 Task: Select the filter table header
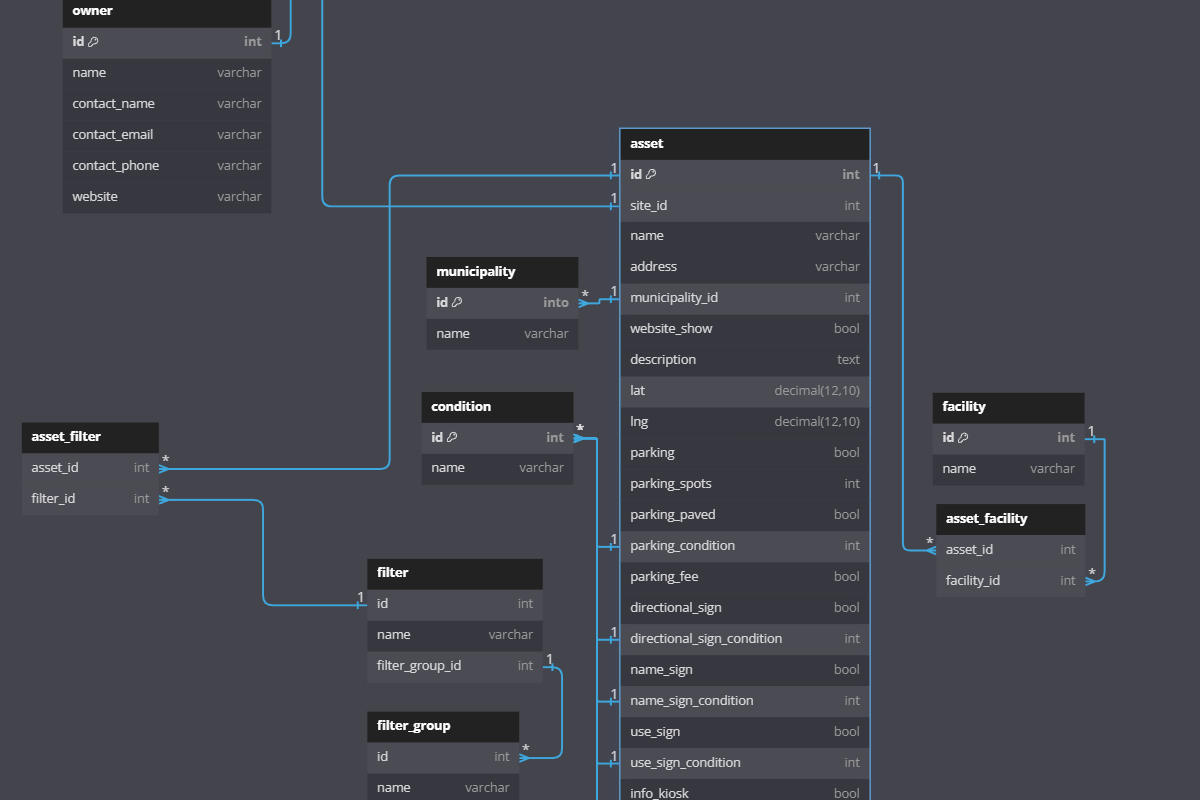tap(455, 574)
